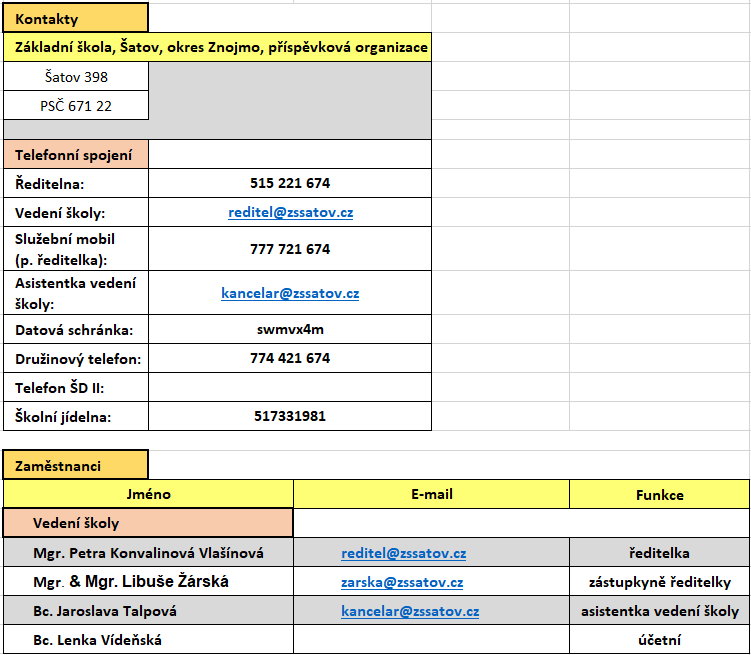
Task: Select the zástupkyně ředitelky function cell
Action: pos(660,582)
